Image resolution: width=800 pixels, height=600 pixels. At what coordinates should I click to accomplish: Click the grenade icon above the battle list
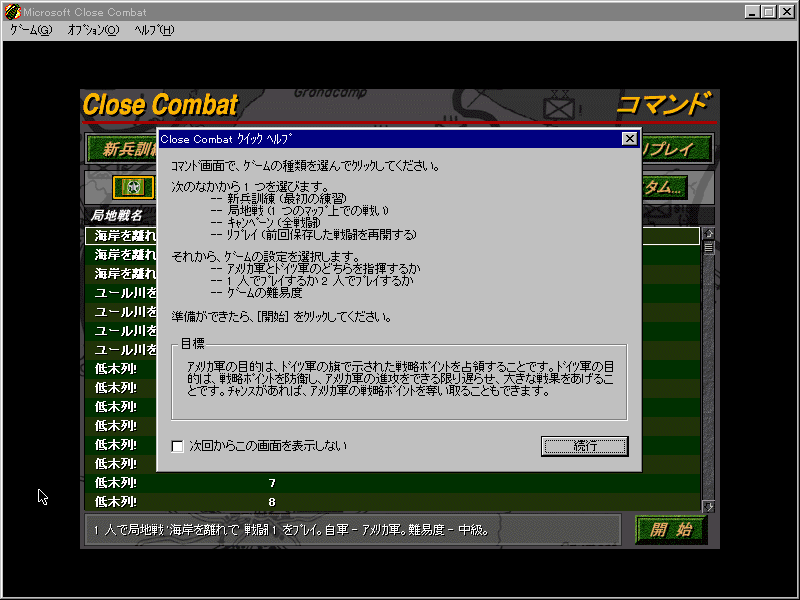(135, 187)
